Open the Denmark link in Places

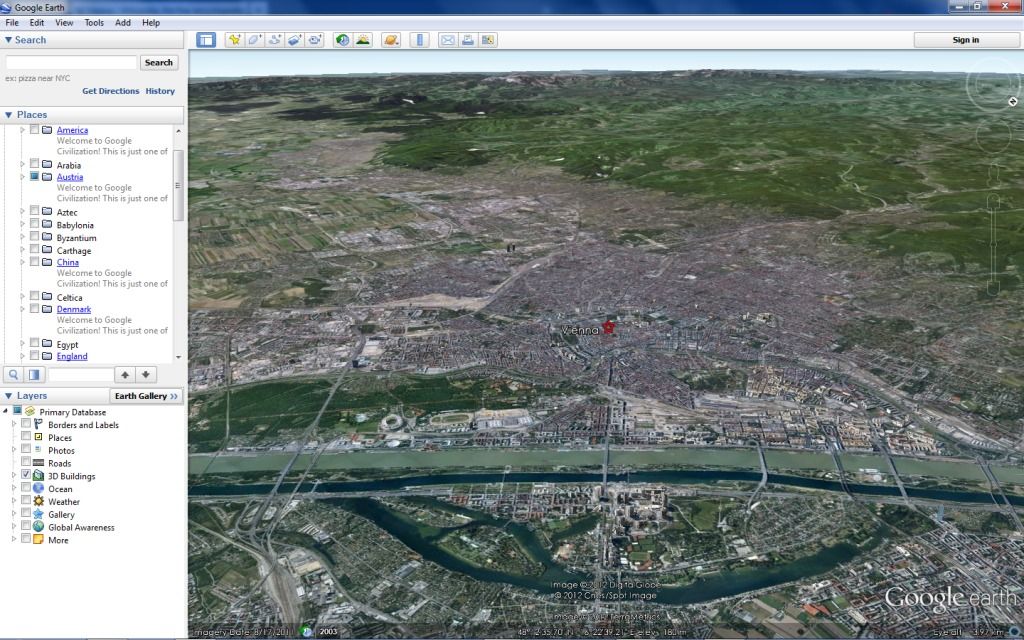coord(74,309)
